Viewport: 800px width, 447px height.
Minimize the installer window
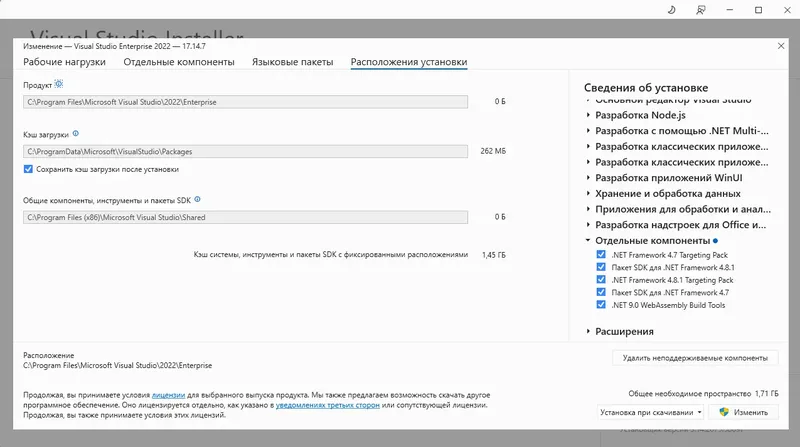(x=730, y=10)
